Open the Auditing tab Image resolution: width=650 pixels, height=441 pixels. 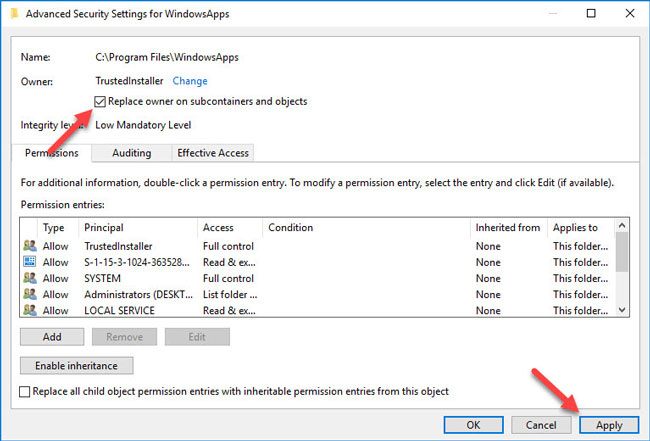tap(131, 153)
